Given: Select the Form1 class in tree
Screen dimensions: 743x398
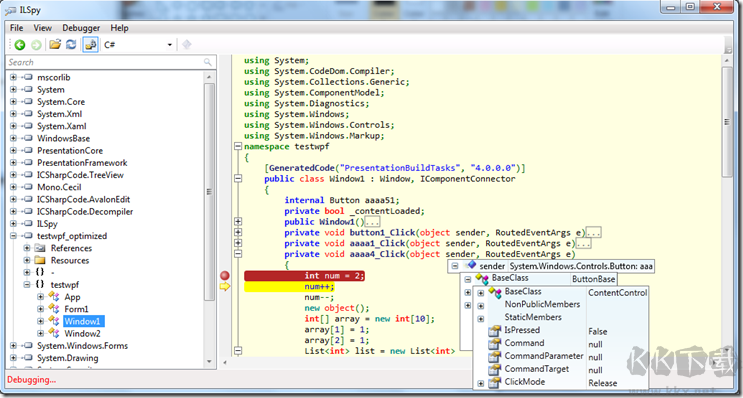Looking at the screenshot, I should 76,309.
